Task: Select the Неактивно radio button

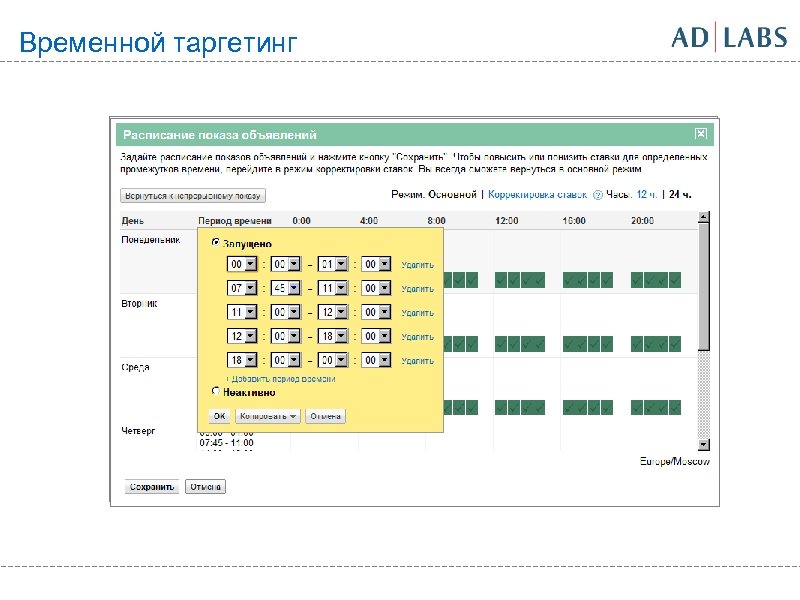Action: click(x=216, y=391)
